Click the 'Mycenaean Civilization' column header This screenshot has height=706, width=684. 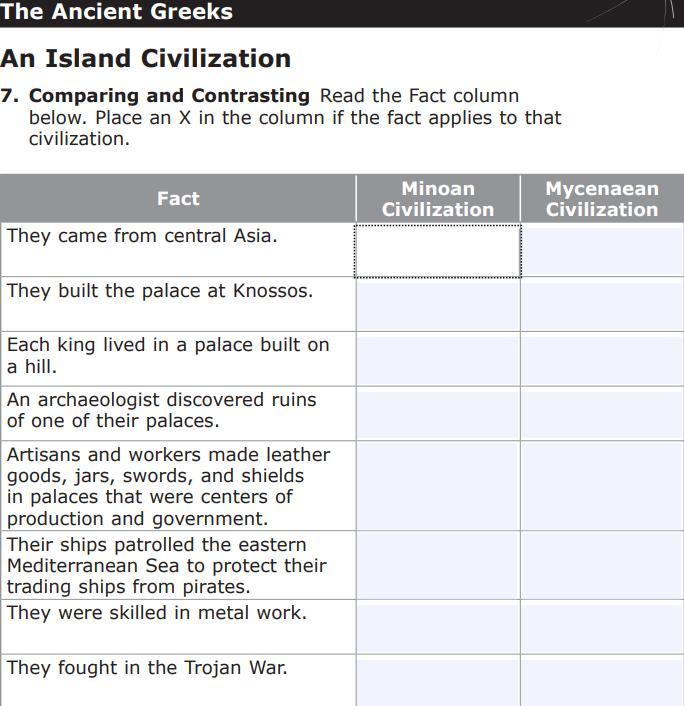(x=602, y=199)
